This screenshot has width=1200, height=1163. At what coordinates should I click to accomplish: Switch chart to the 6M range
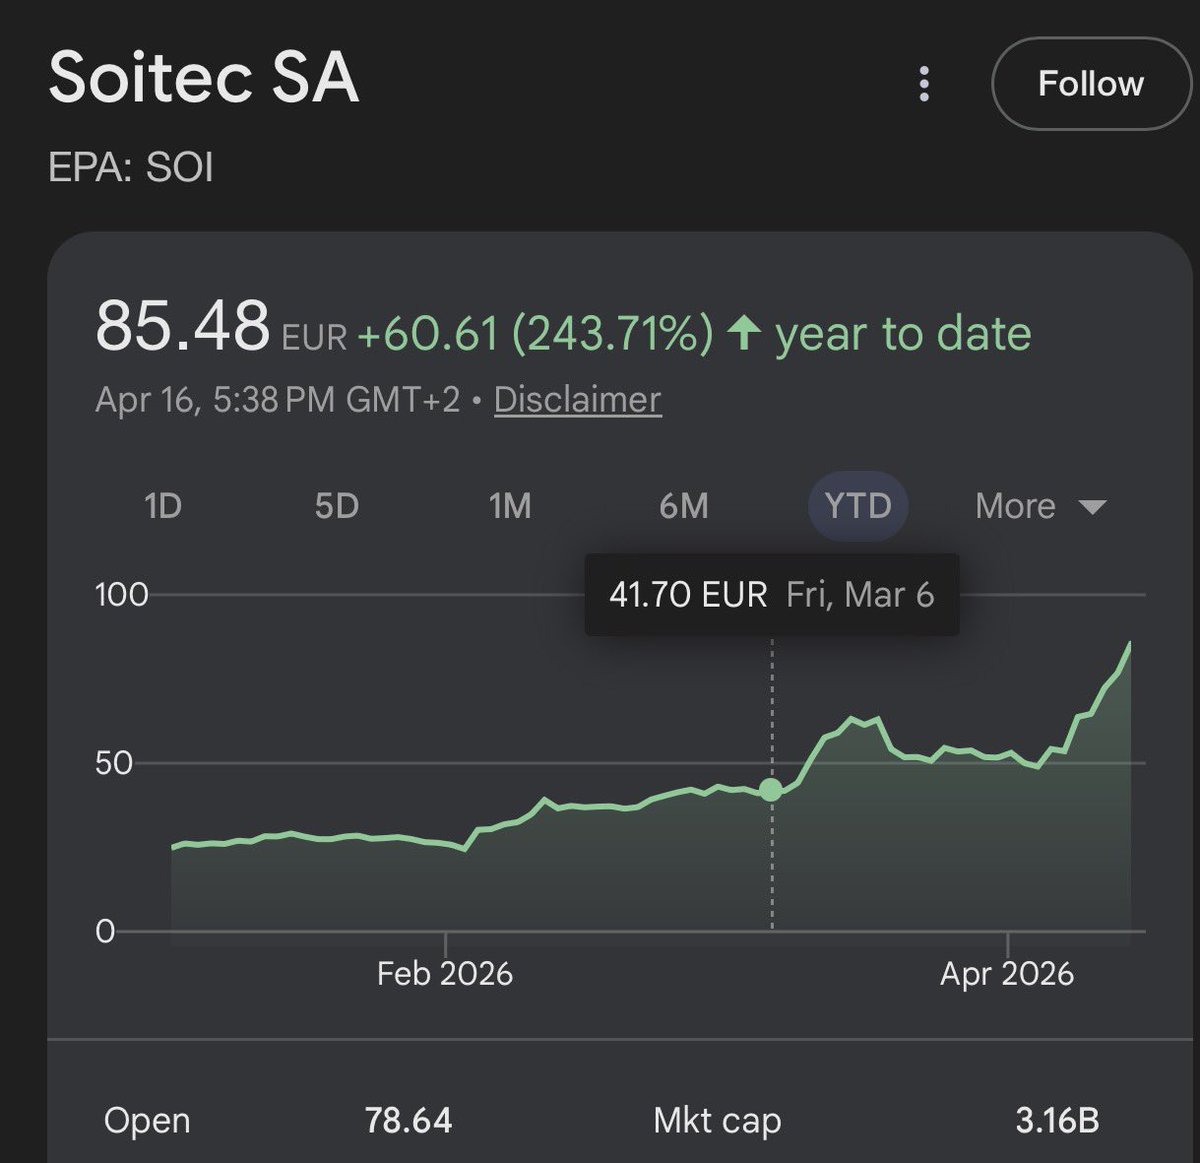pos(684,506)
